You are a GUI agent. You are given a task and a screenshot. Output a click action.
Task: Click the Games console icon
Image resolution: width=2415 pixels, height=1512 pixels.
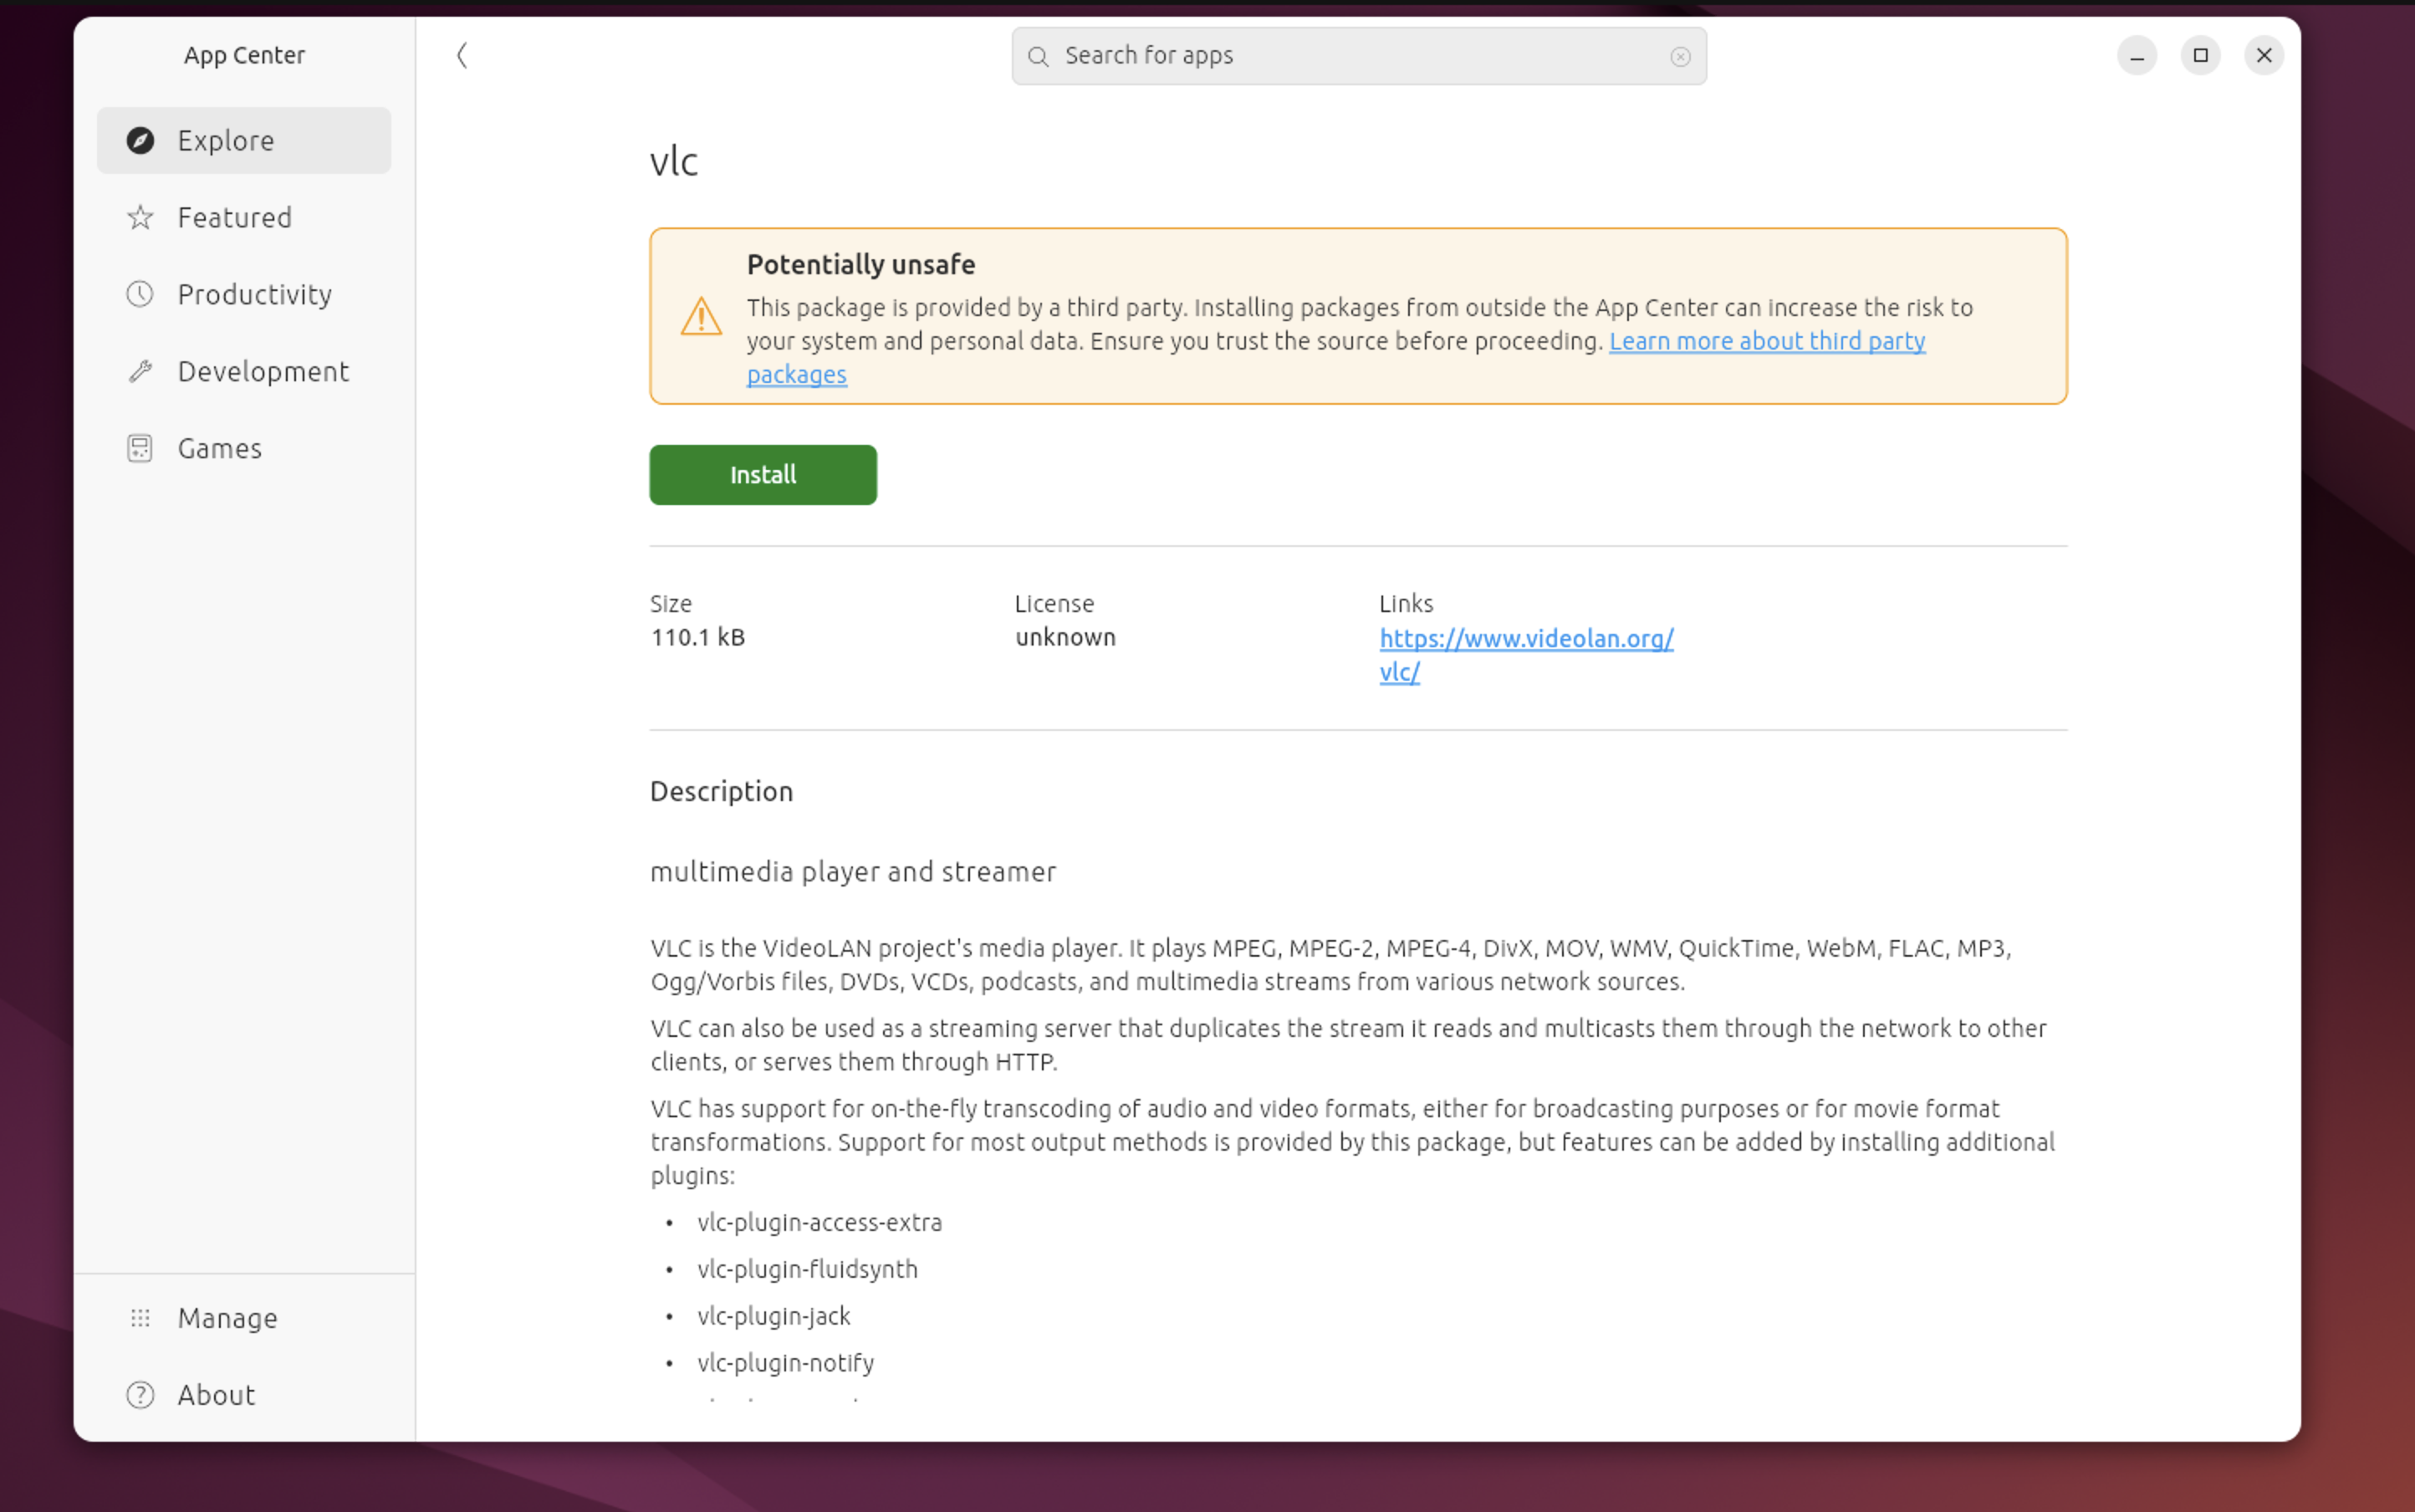(x=140, y=448)
